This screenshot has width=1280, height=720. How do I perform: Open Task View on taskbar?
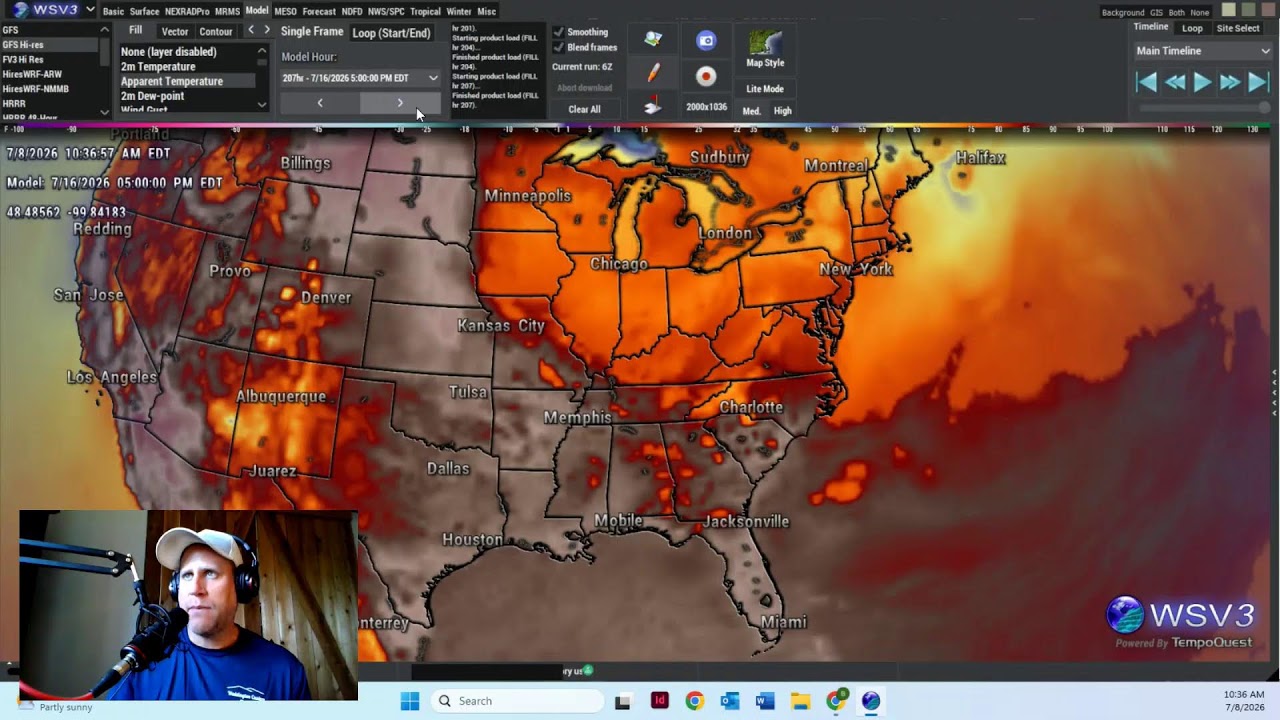click(x=622, y=701)
